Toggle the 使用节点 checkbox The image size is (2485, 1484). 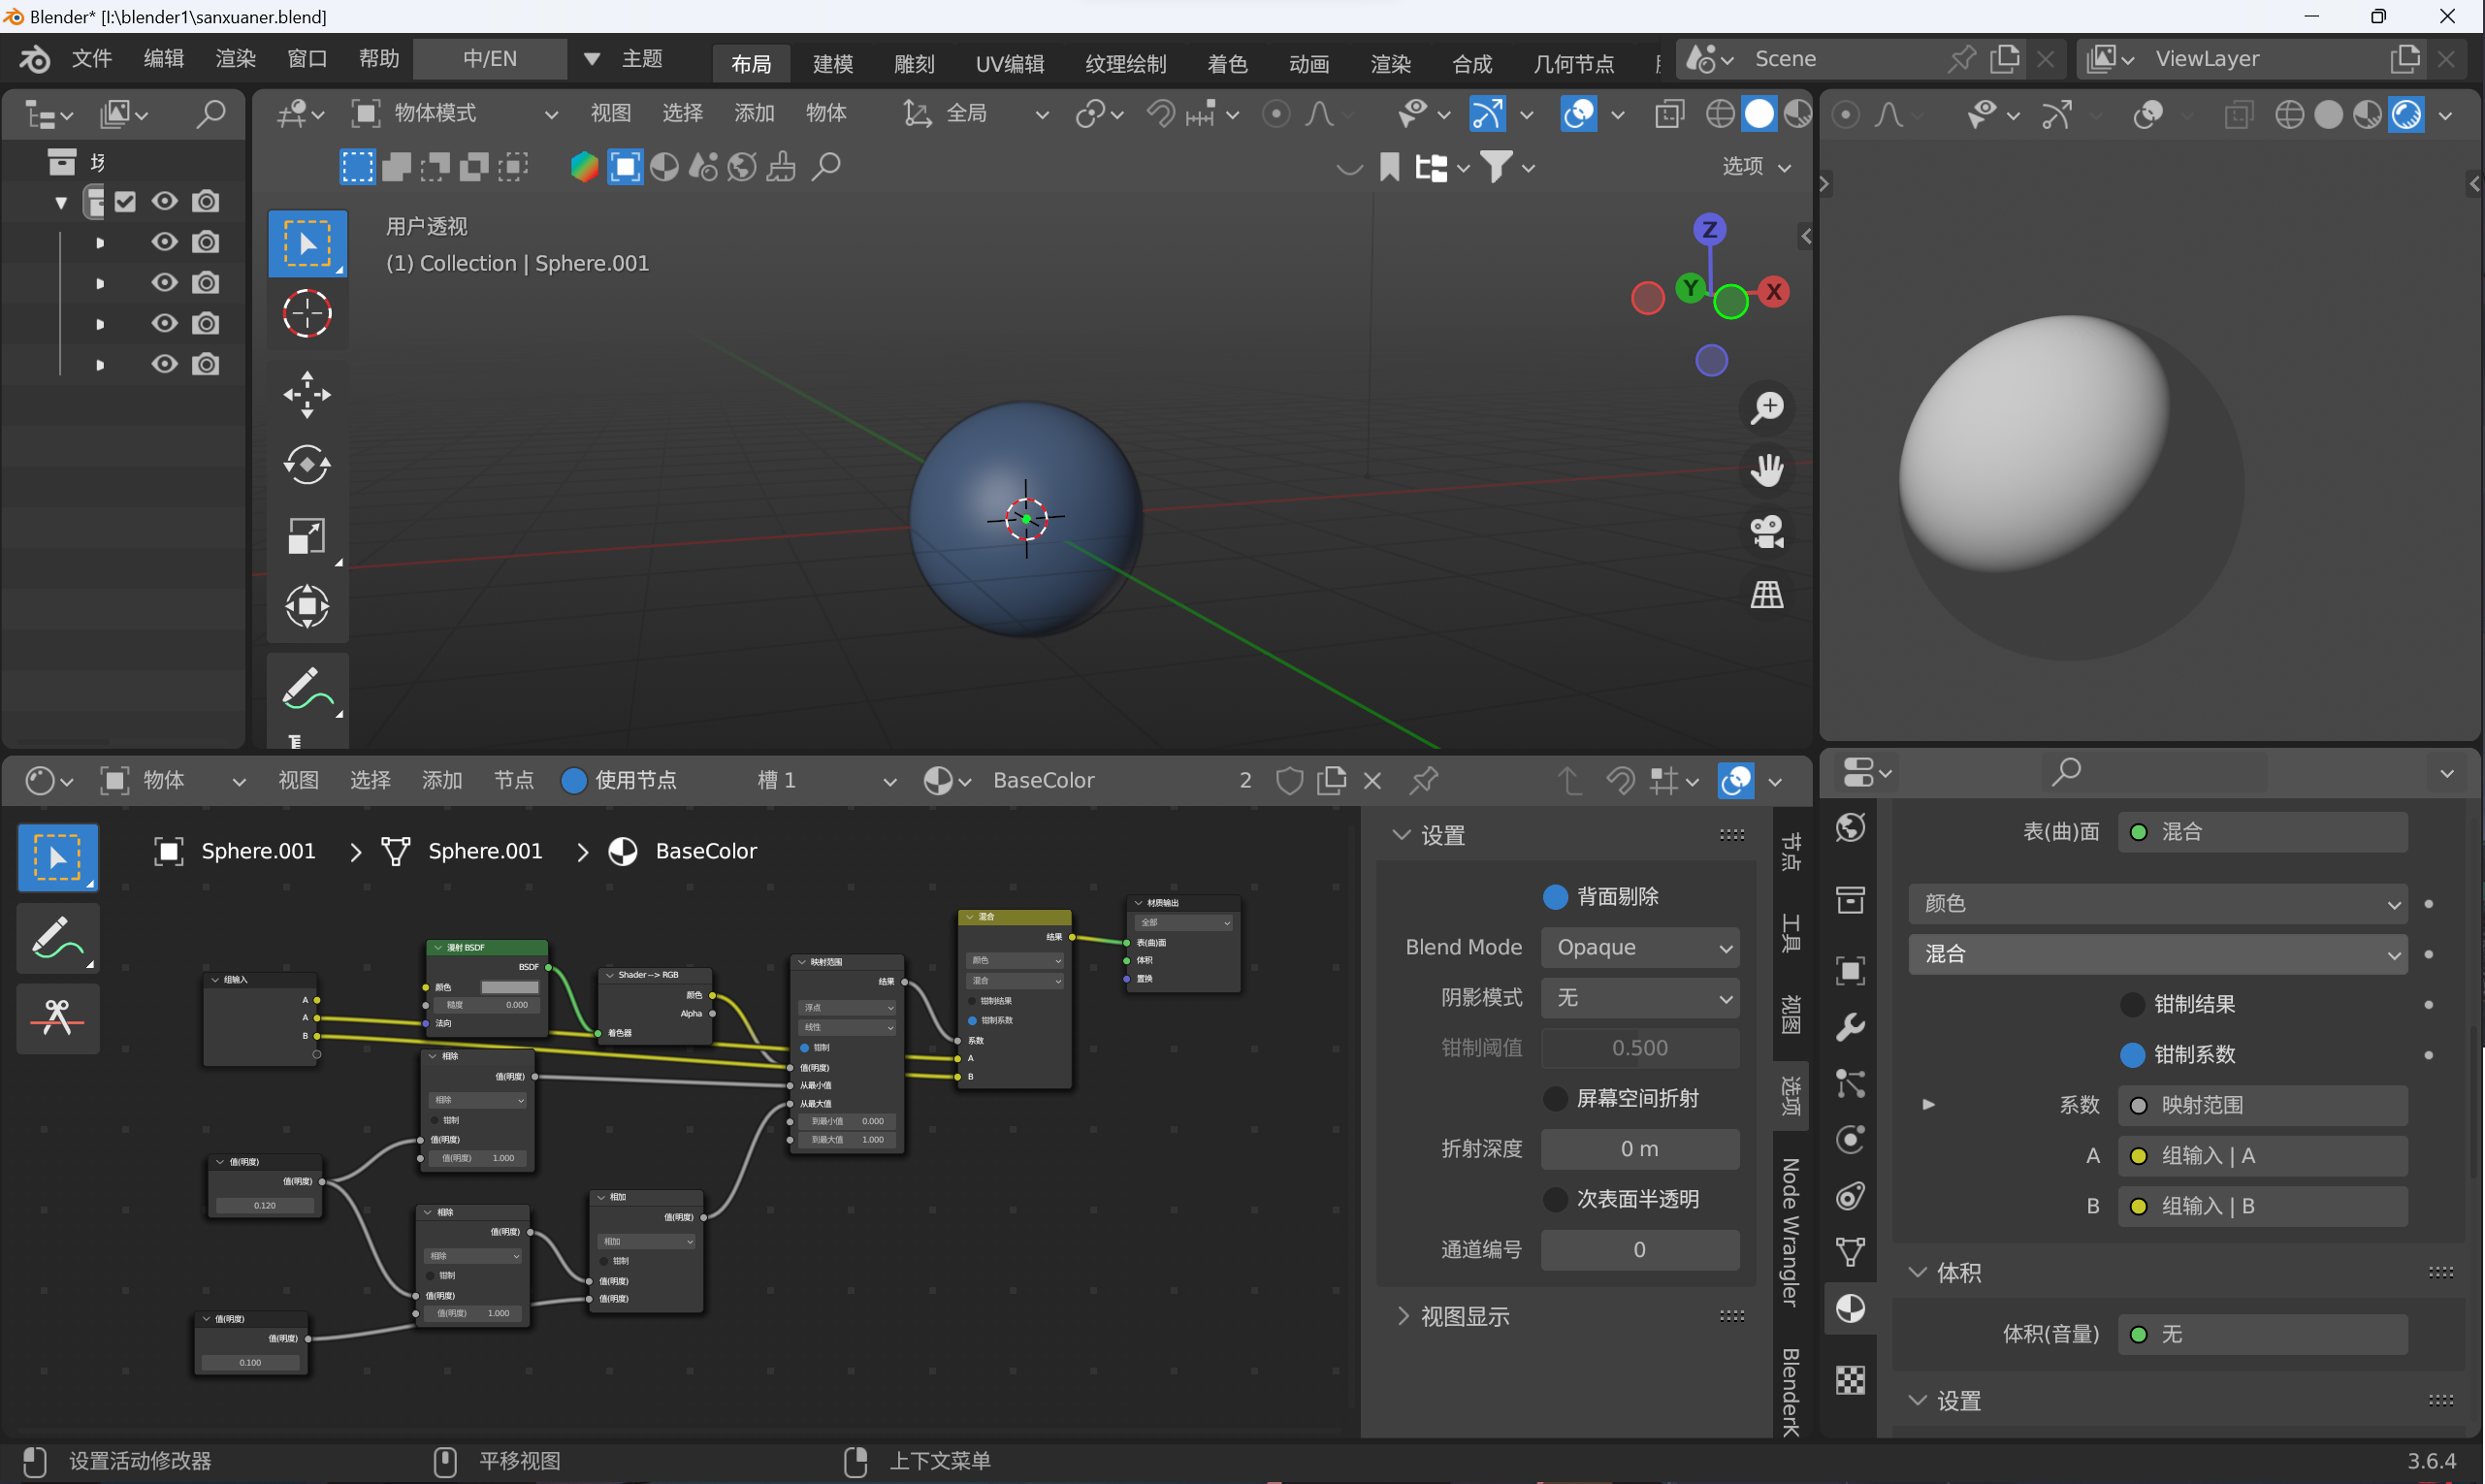[x=574, y=780]
